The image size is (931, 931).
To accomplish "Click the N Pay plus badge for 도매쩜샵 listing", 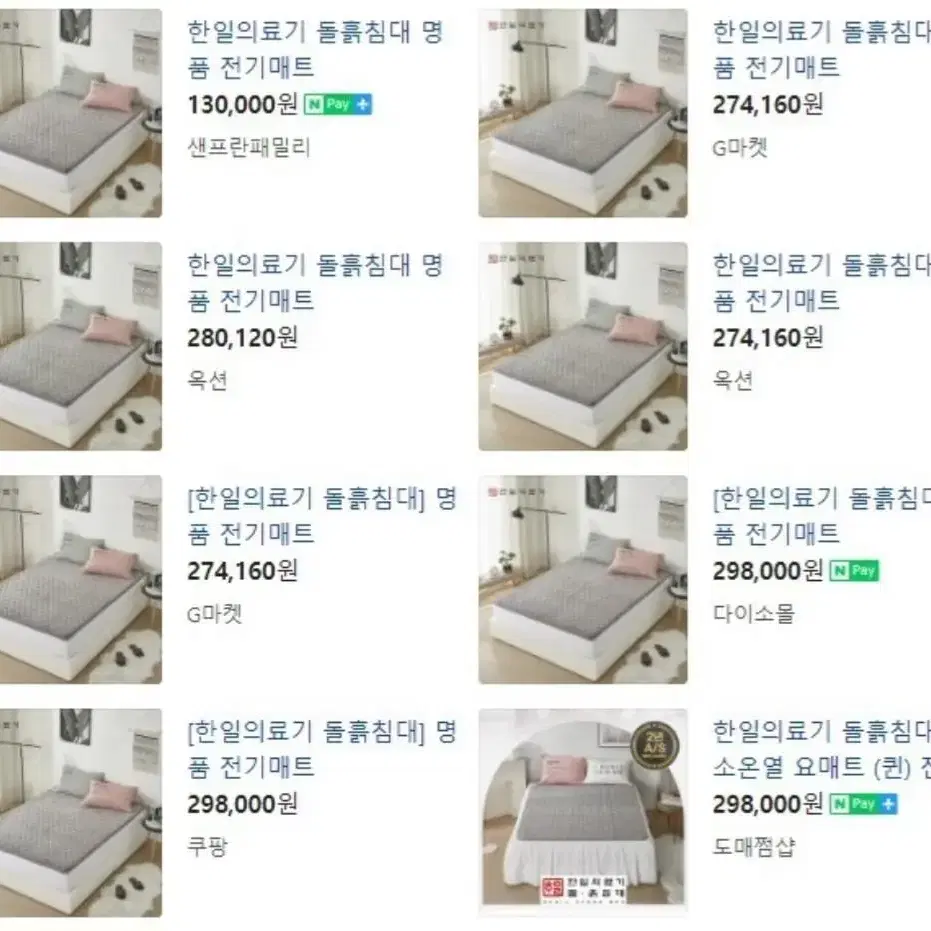I will [x=863, y=804].
